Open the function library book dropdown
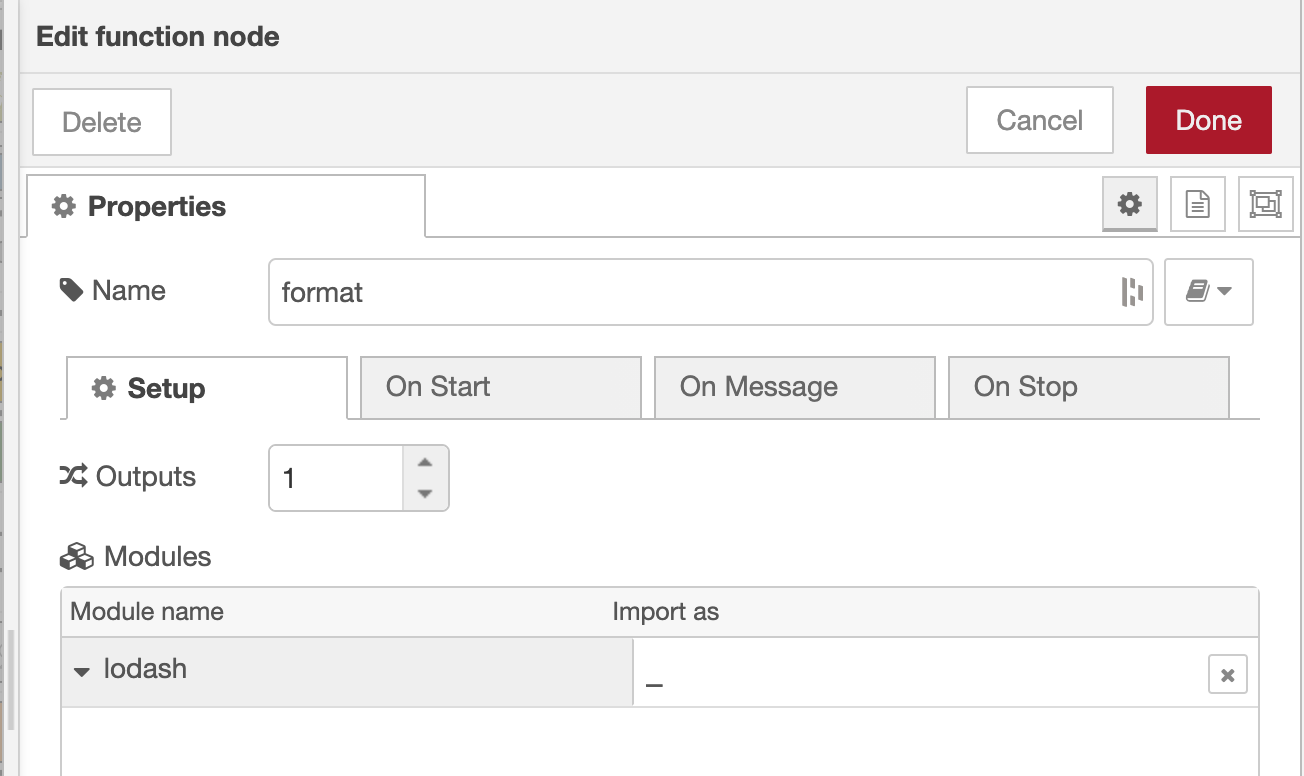 (x=1208, y=292)
